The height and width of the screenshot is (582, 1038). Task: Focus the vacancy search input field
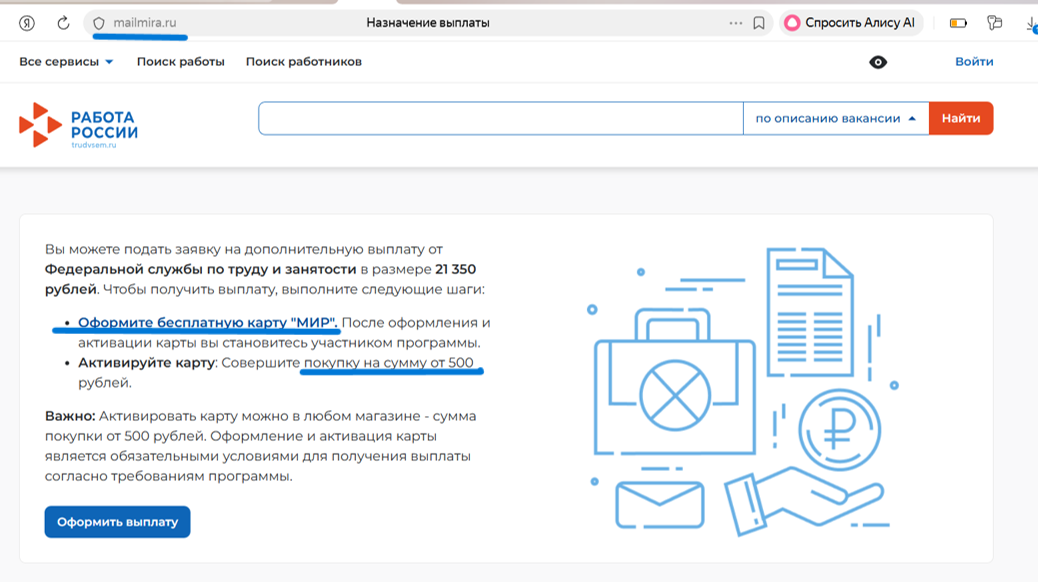click(501, 119)
